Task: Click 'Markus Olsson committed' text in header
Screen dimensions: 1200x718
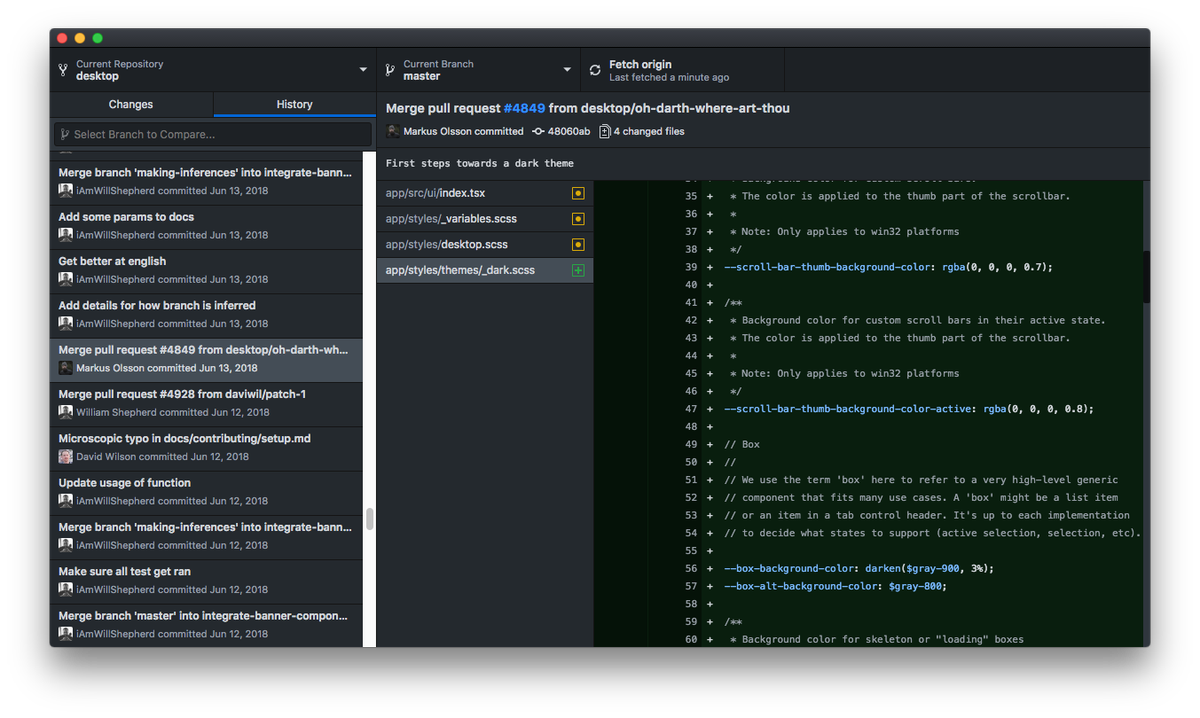Action: tap(463, 131)
